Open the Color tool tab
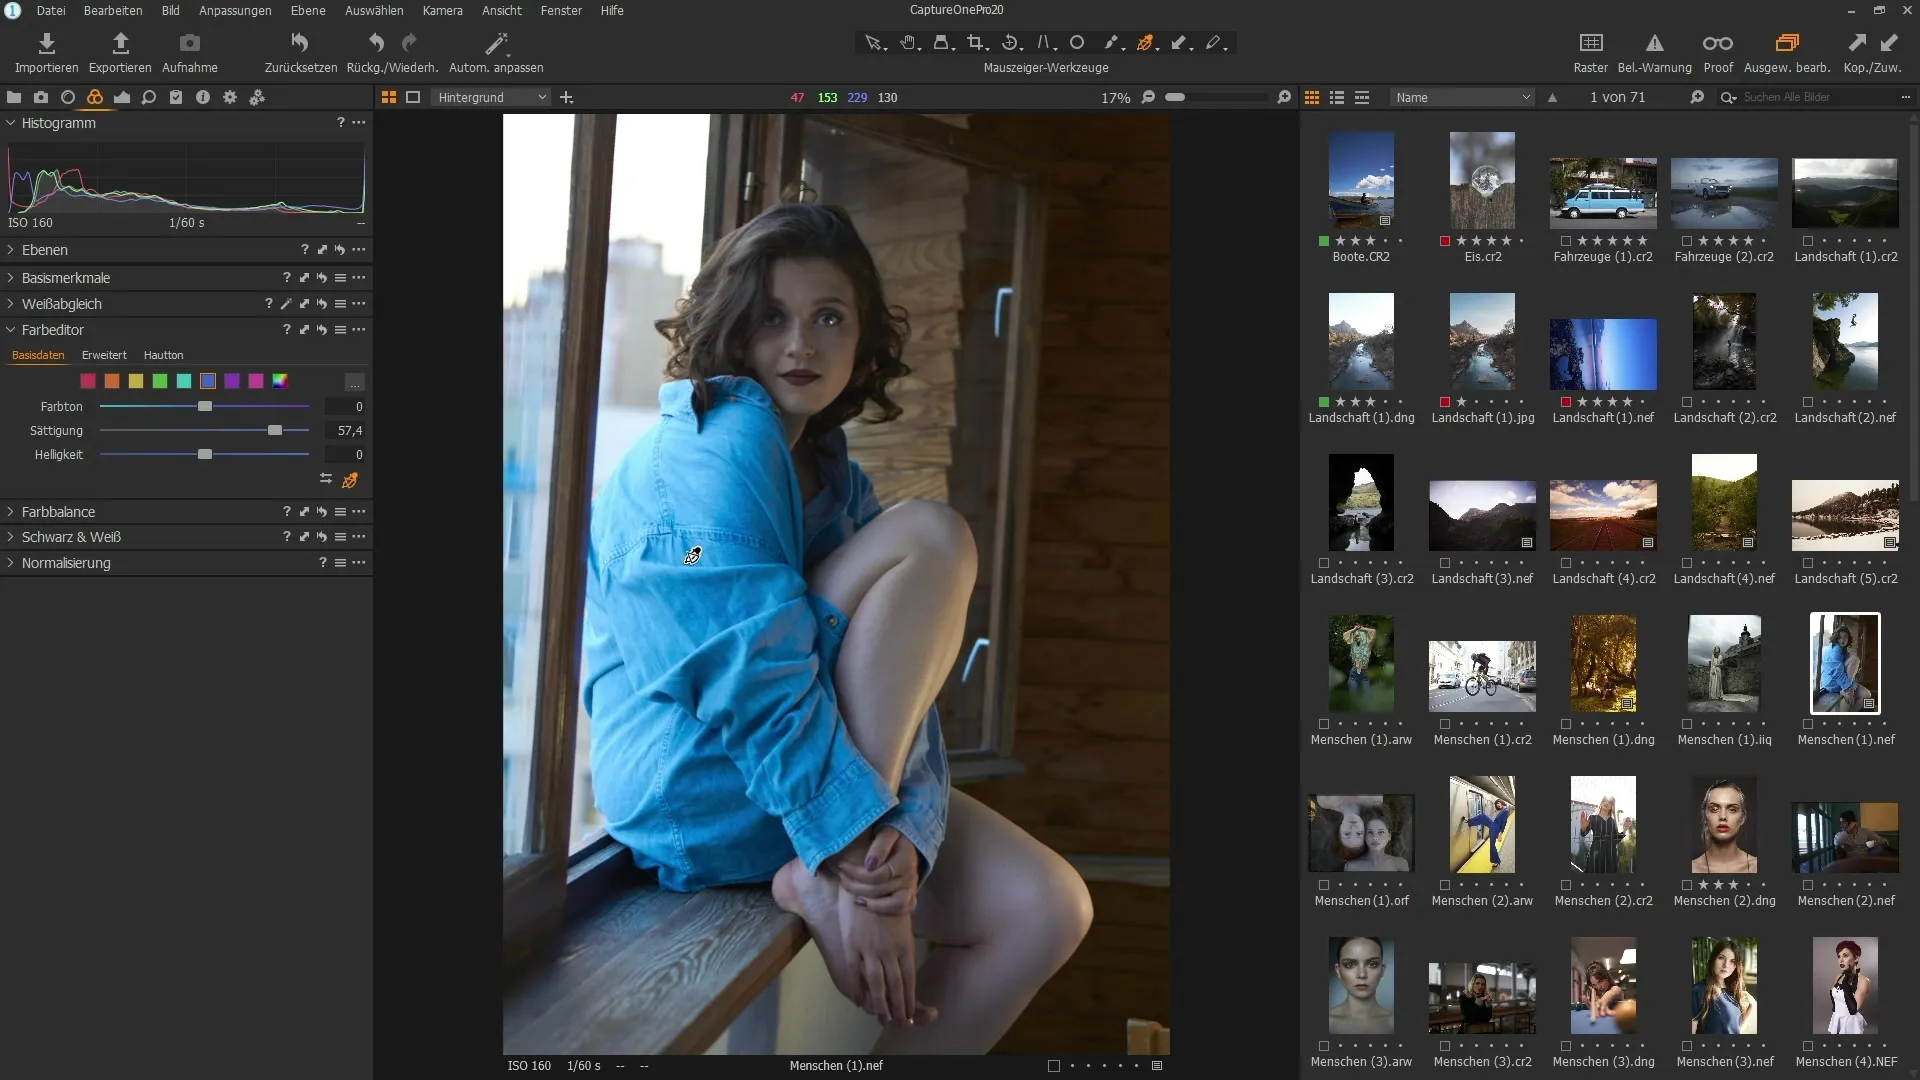This screenshot has width=1920, height=1080. tap(95, 97)
